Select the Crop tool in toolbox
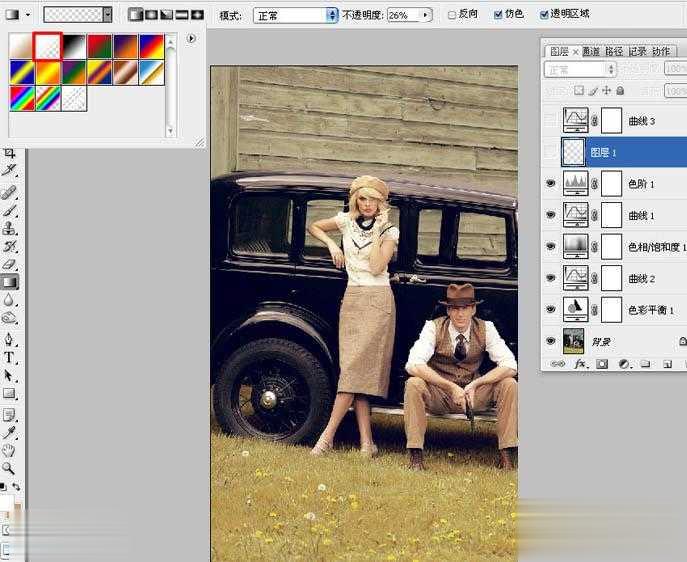The width and height of the screenshot is (687, 562). tap(10, 153)
